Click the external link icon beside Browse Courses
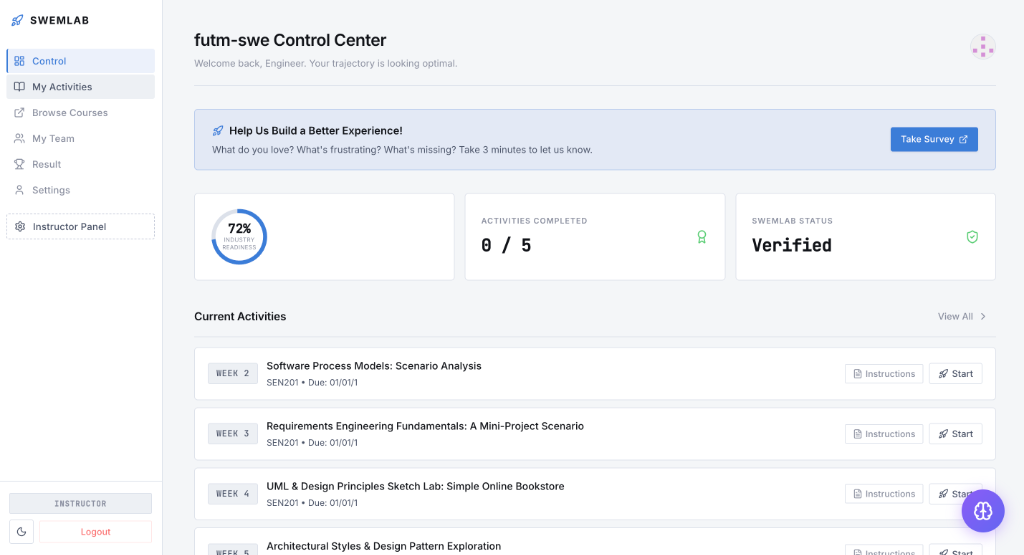This screenshot has width=1024, height=555. pos(20,112)
